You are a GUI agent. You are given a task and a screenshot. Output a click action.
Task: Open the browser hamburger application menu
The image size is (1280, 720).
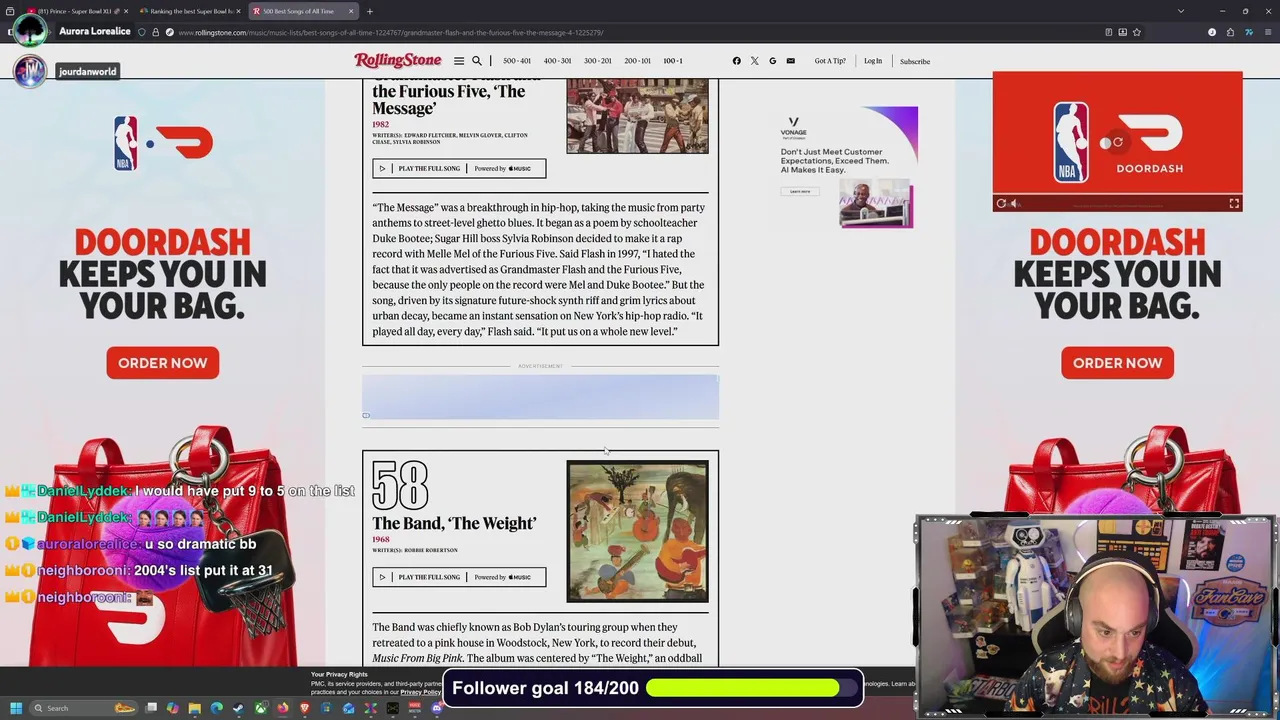(1267, 32)
